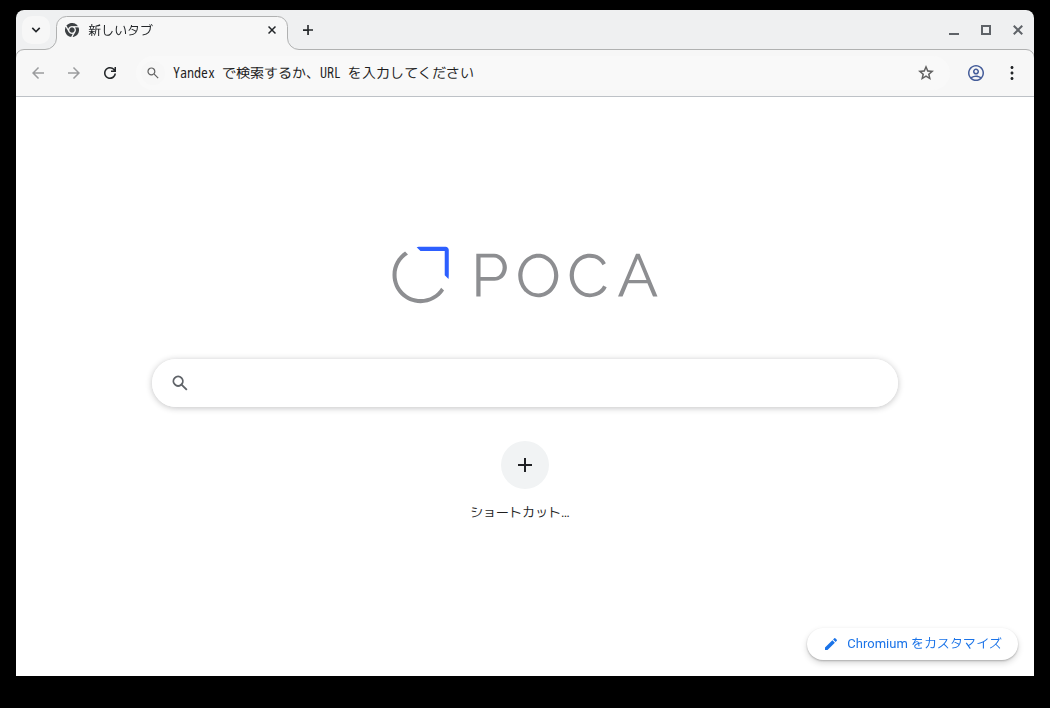Open the profile avatar icon

coord(976,73)
